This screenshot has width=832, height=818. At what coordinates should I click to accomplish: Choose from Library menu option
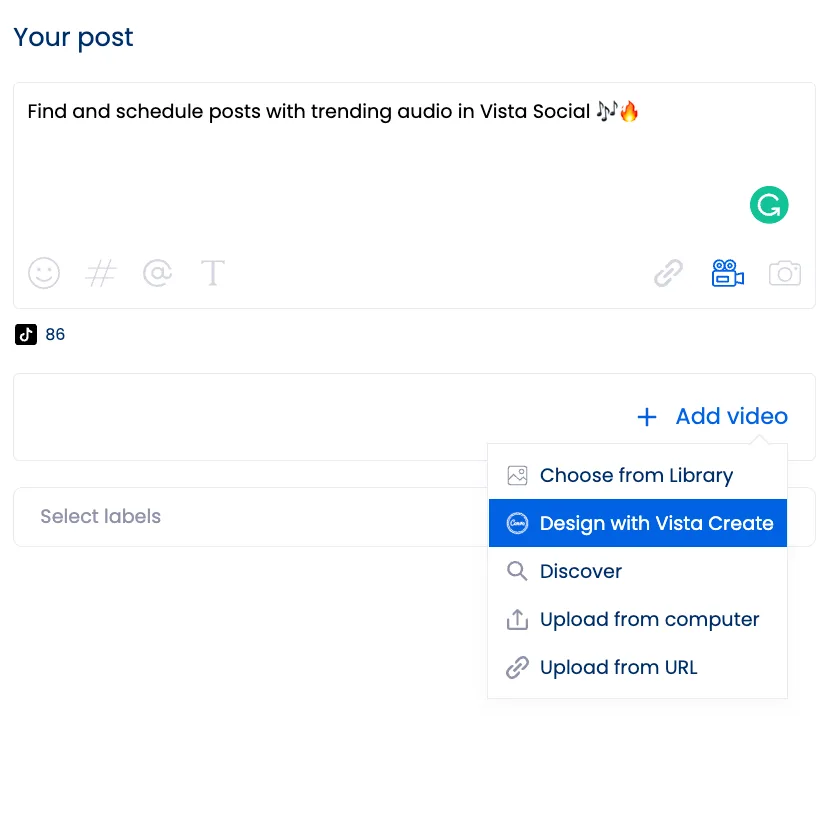(636, 476)
